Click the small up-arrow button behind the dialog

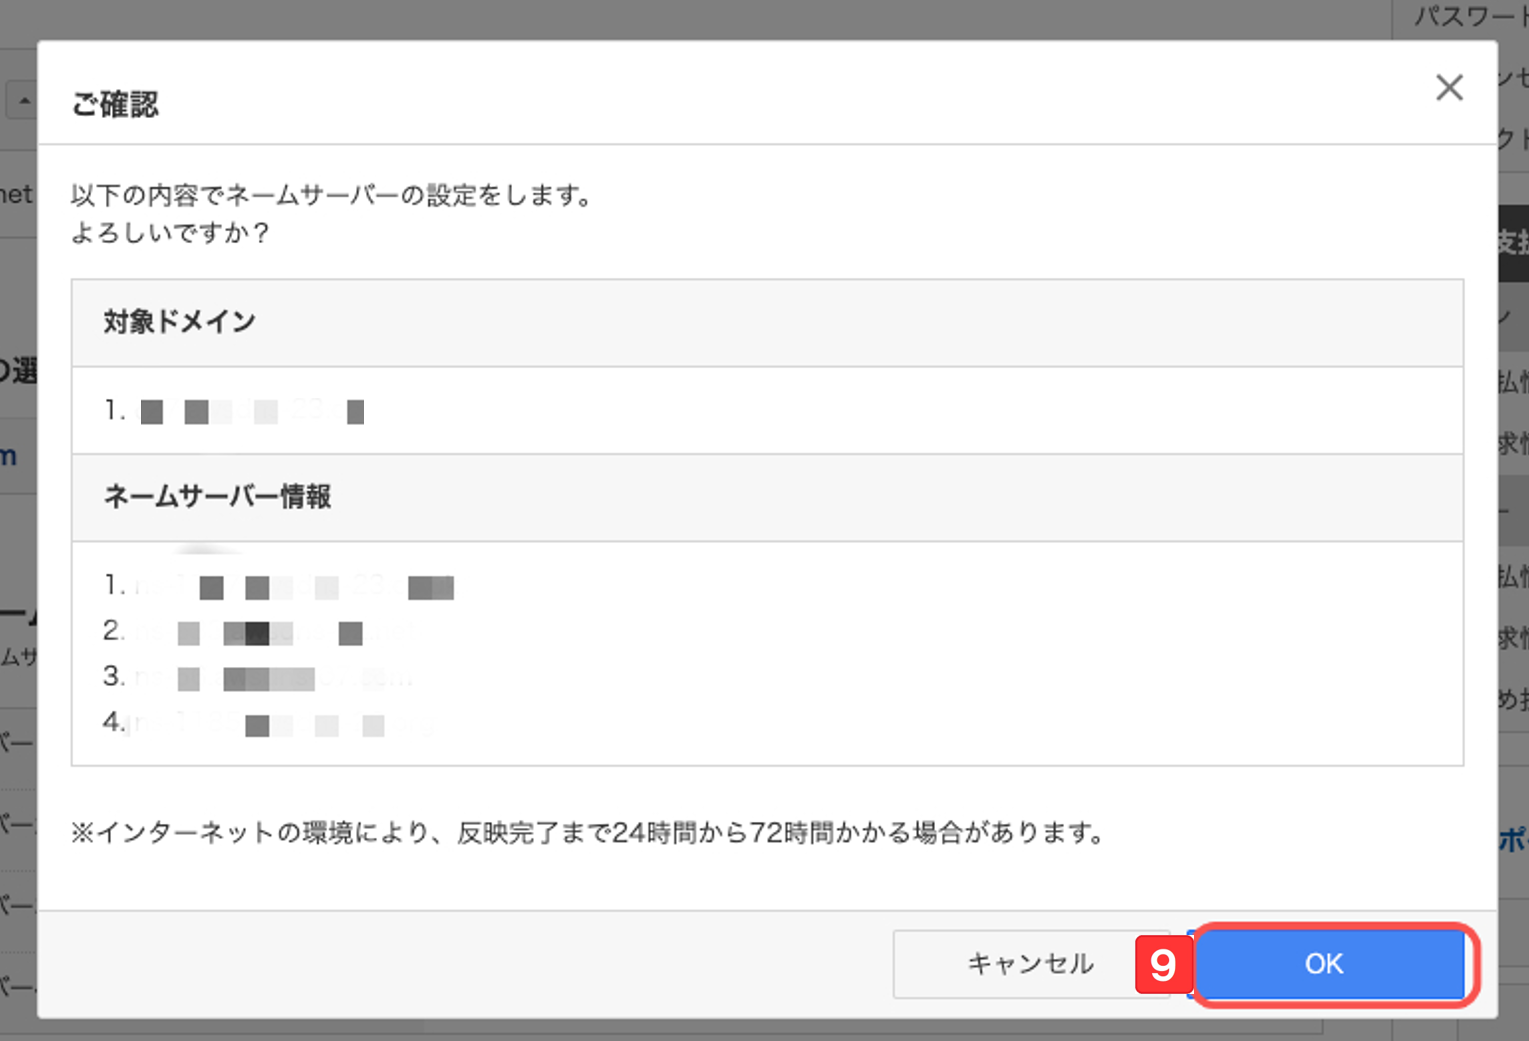[24, 101]
